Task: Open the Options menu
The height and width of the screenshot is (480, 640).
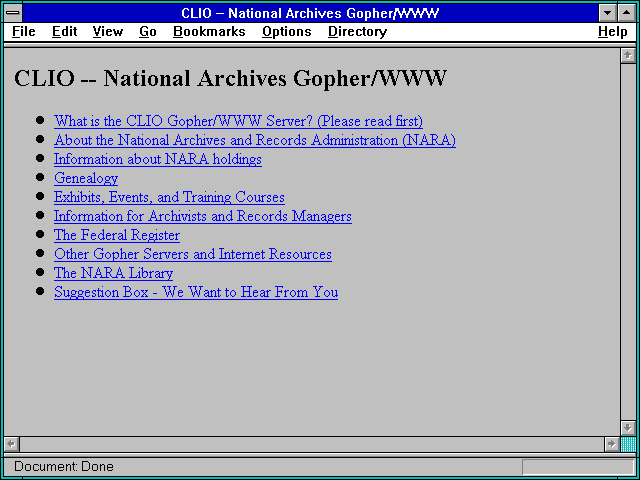Action: (287, 32)
